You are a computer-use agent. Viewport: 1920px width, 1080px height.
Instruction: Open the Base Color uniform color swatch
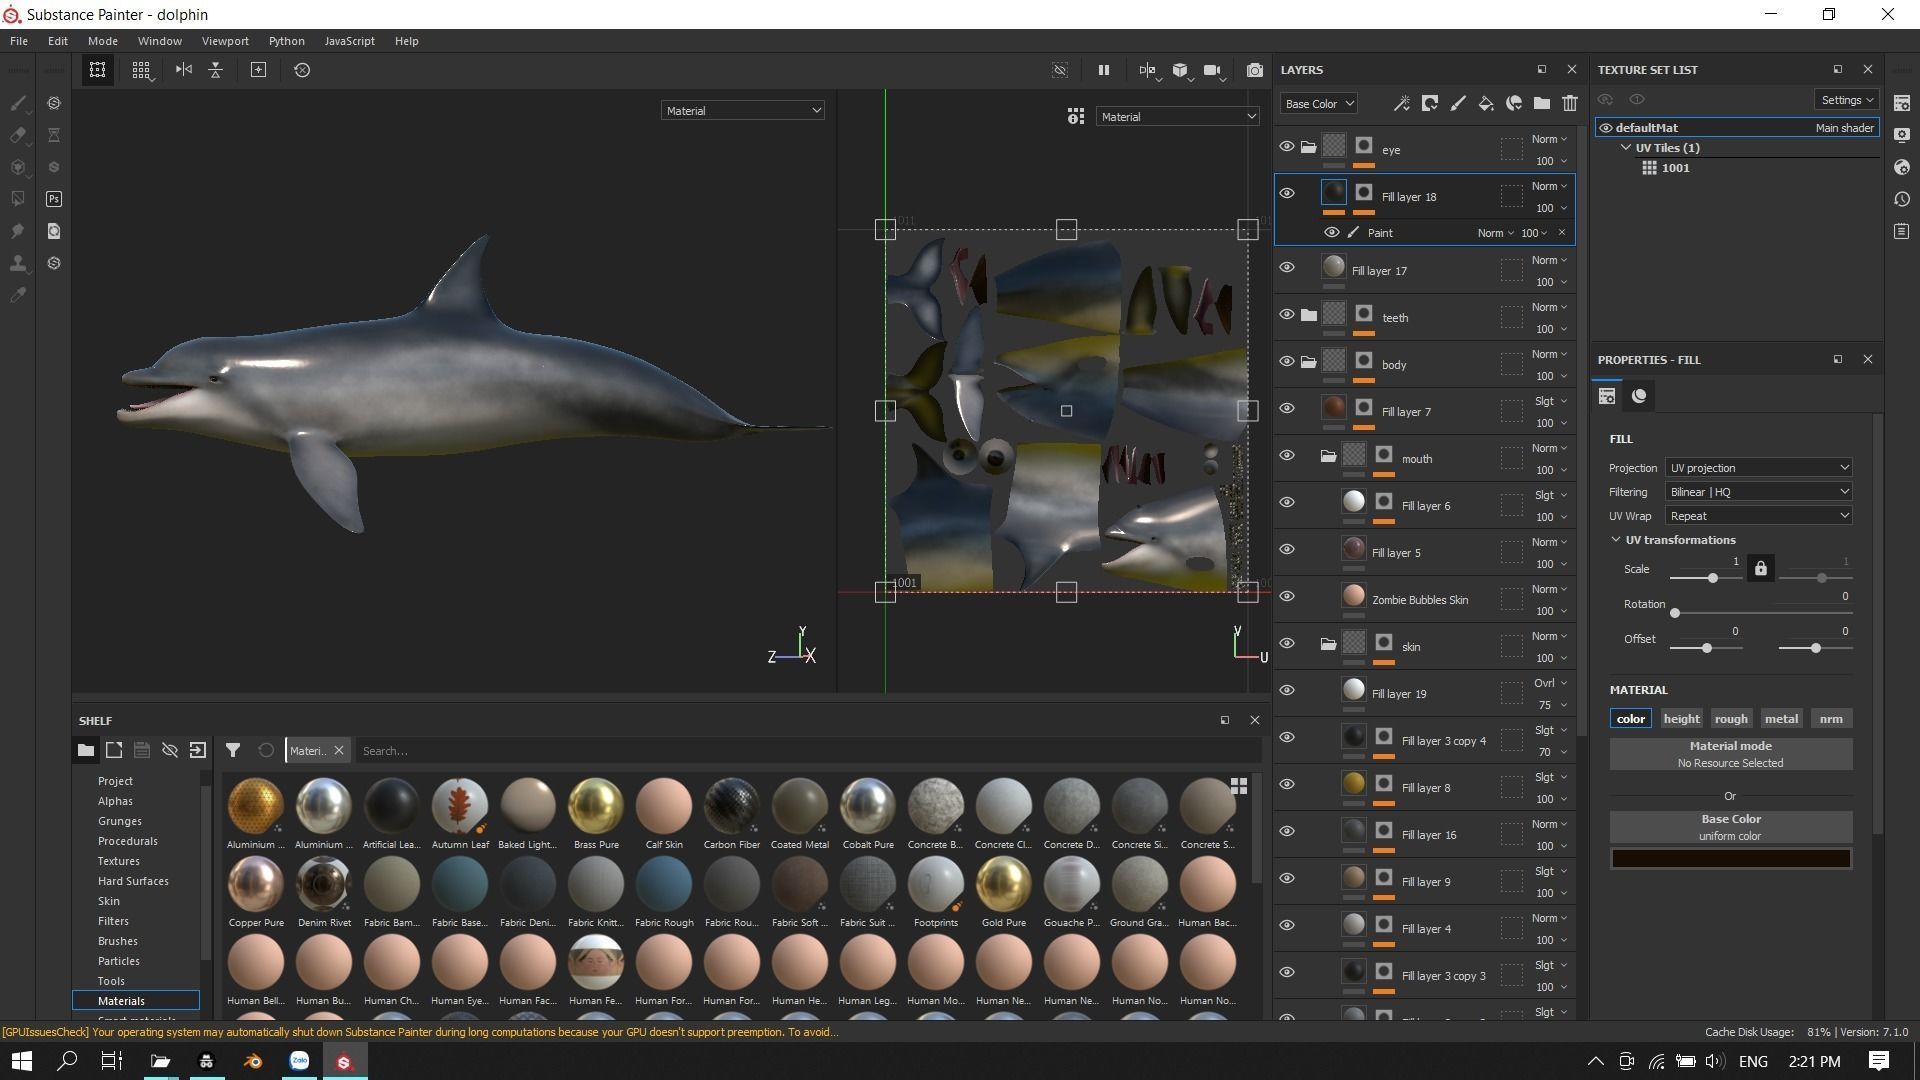click(x=1730, y=859)
